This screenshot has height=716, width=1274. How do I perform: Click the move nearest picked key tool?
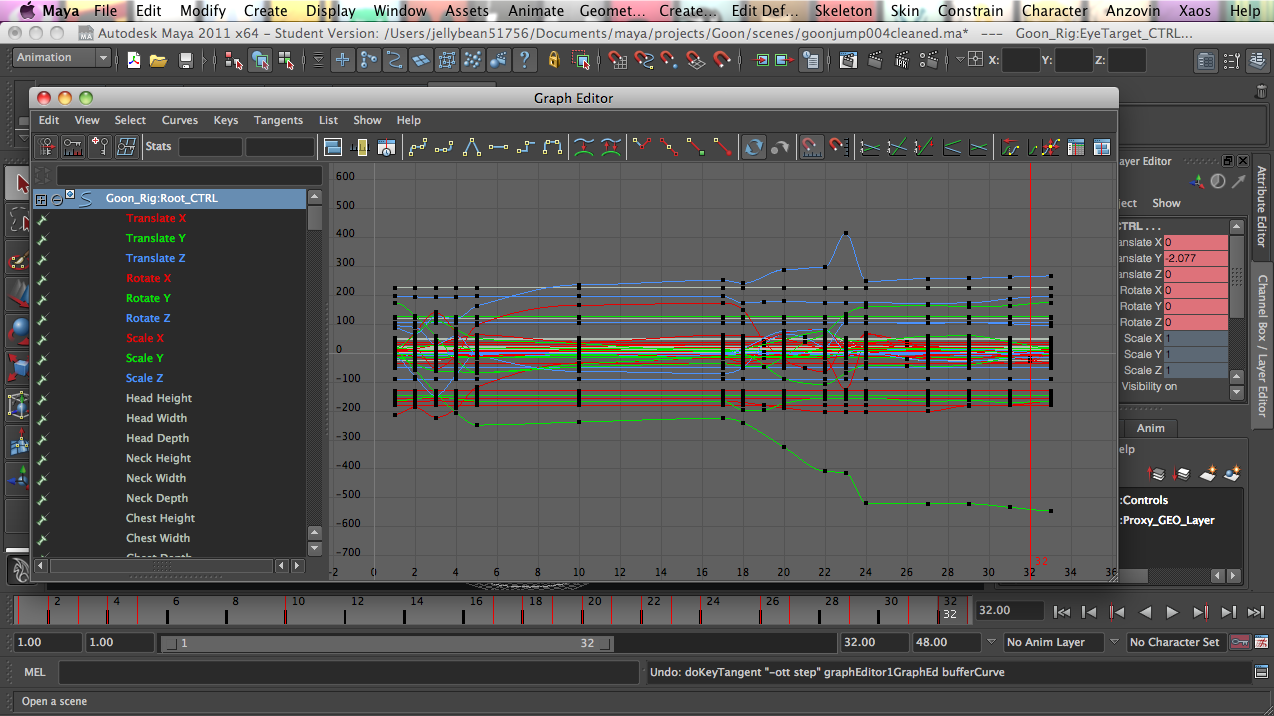pos(46,147)
